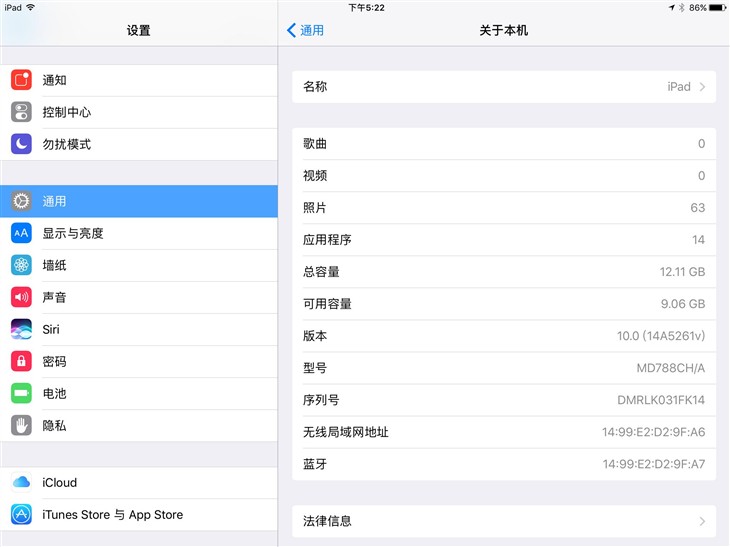
Task: Tap the 应用程序 count 14
Action: tap(698, 240)
